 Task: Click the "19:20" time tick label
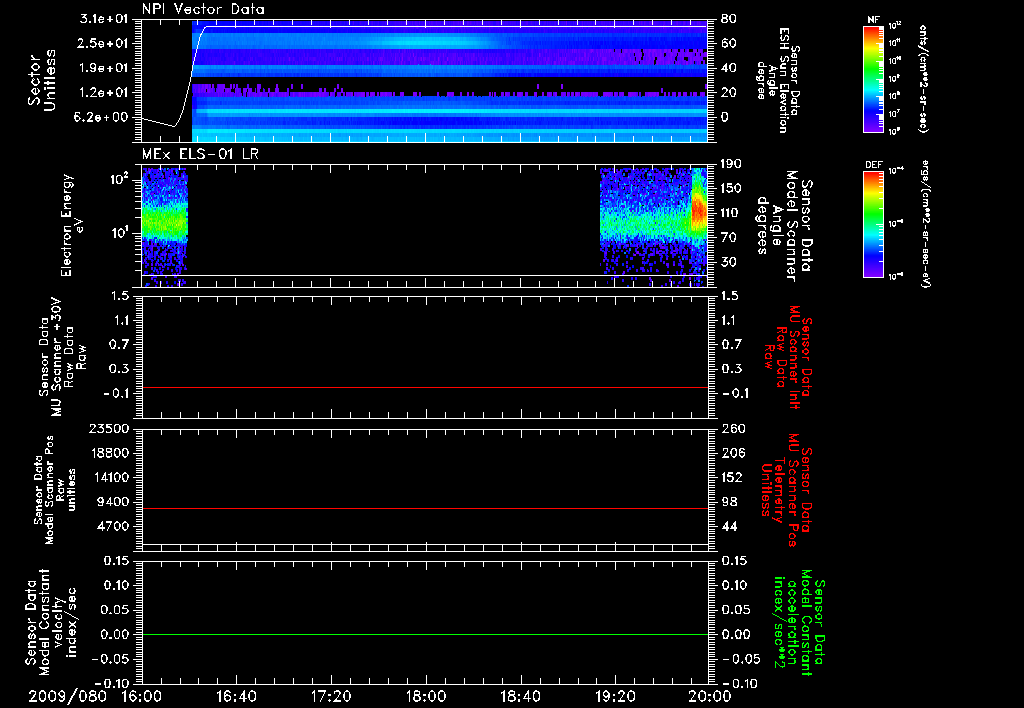(615, 696)
